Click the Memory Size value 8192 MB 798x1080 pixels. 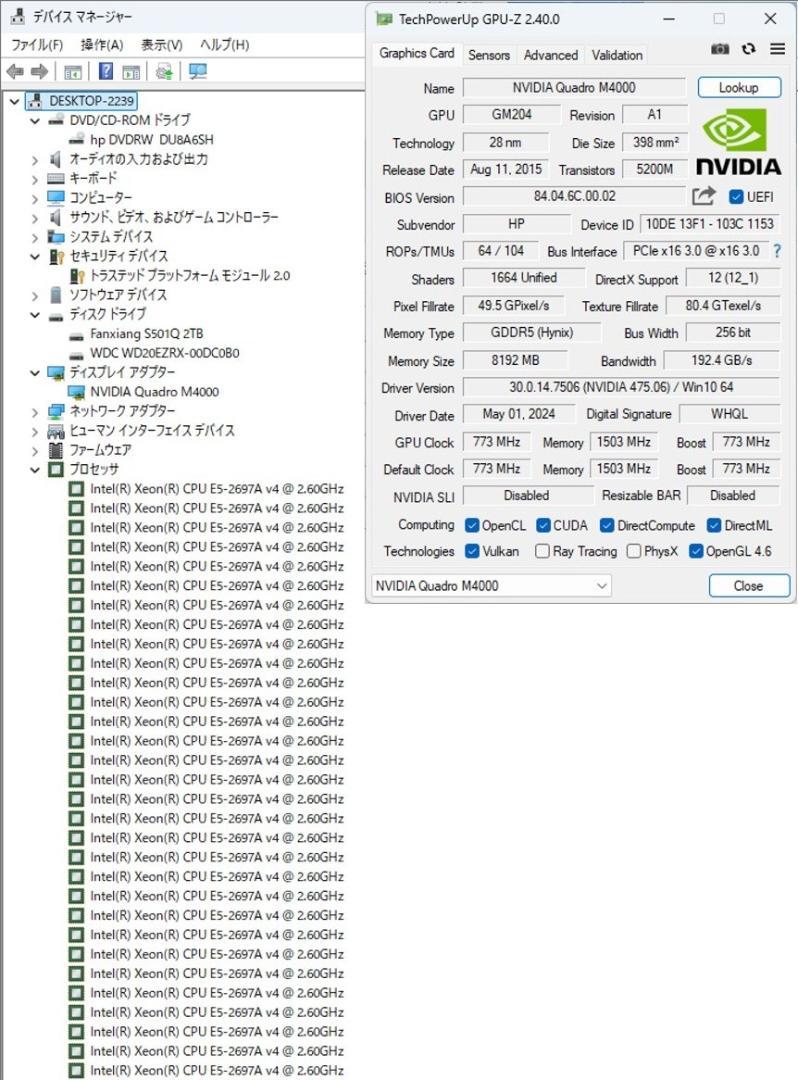[x=515, y=360]
